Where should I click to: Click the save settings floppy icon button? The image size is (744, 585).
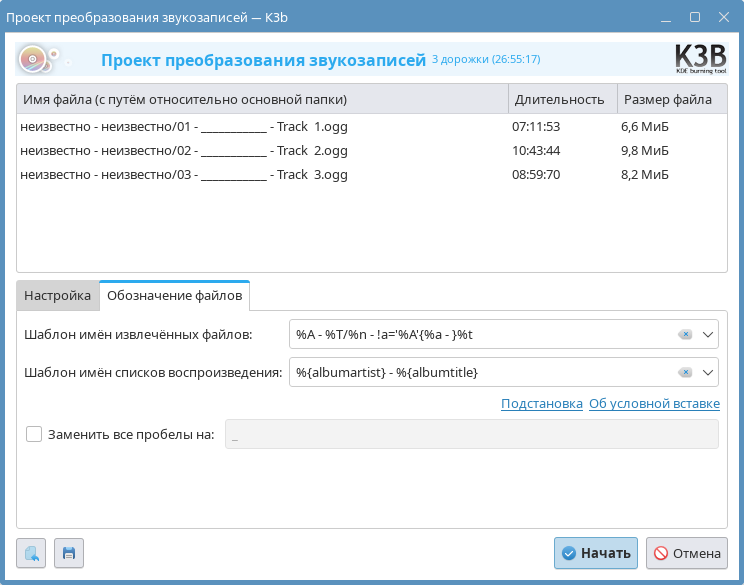point(69,553)
